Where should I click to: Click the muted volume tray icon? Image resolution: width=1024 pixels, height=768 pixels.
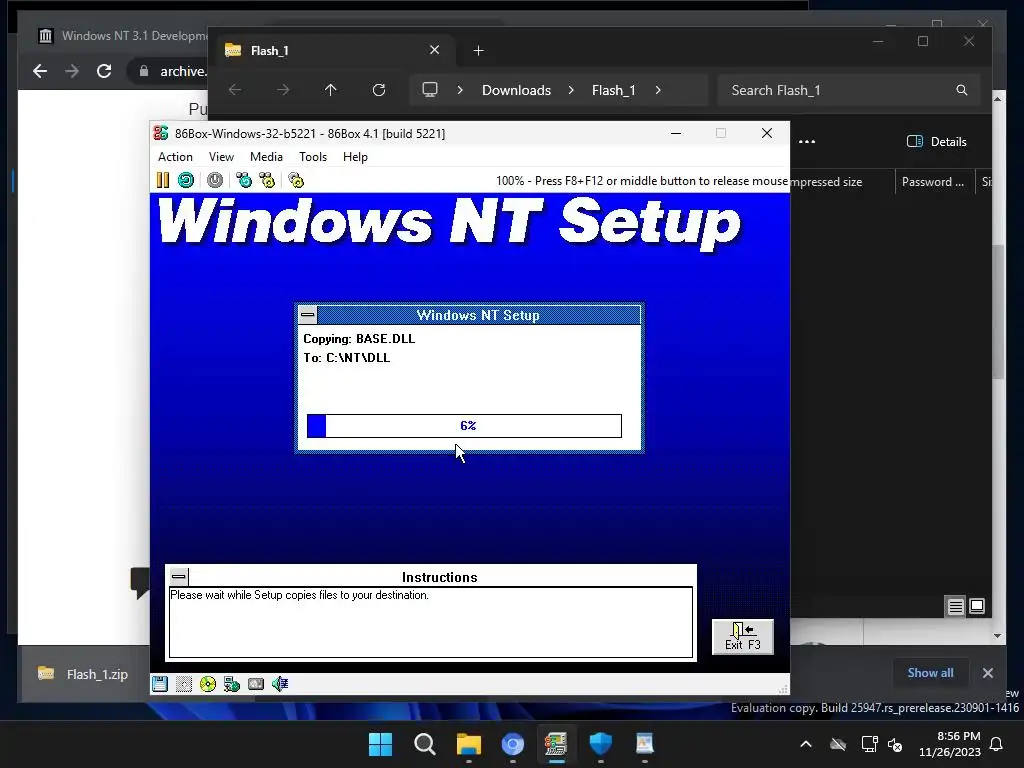pos(895,744)
